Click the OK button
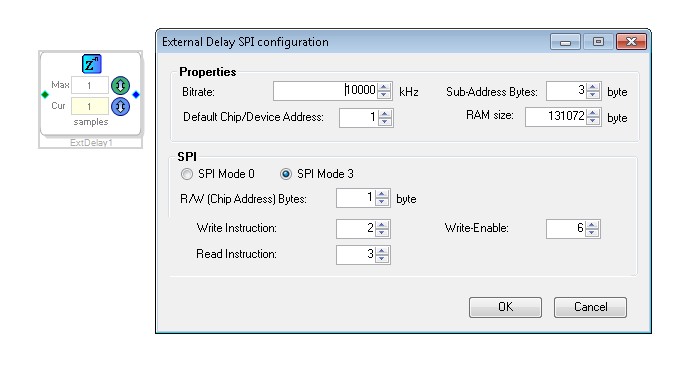 point(505,307)
